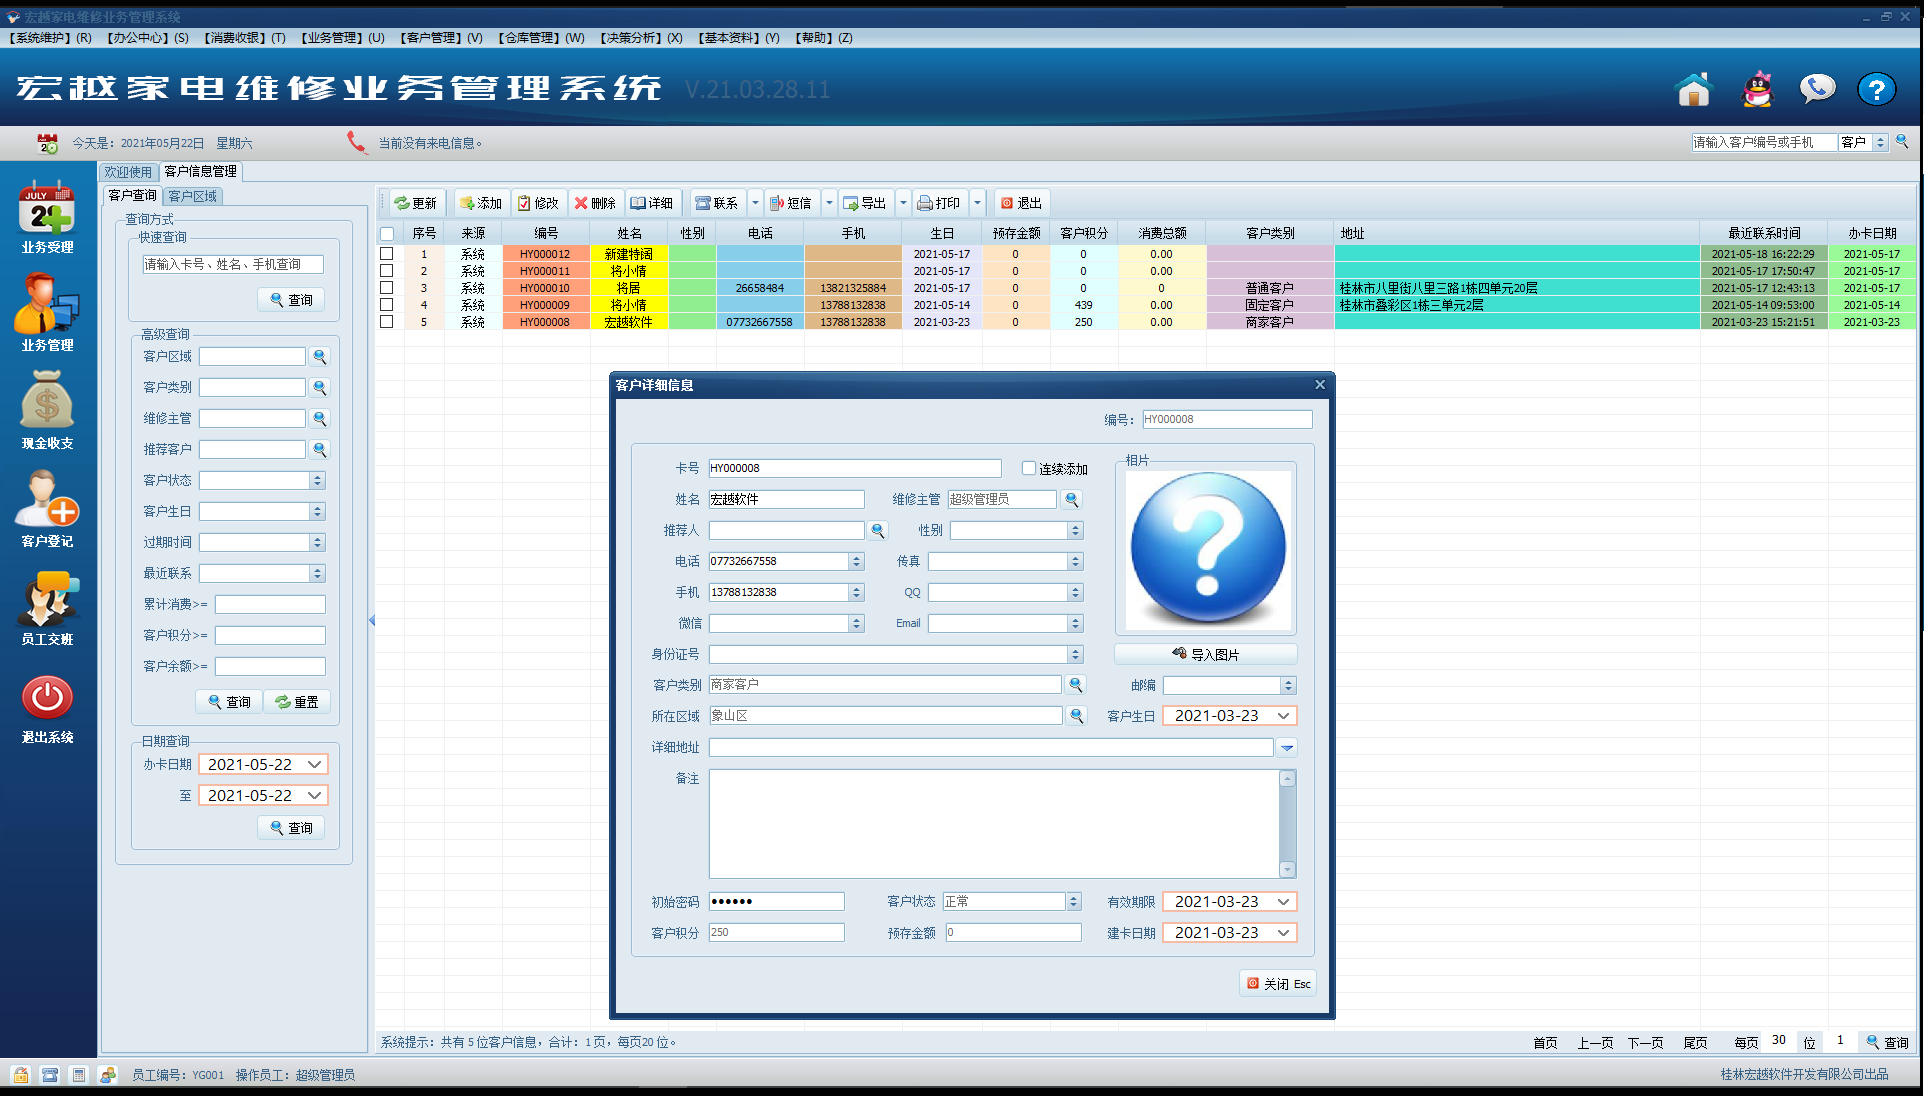Open 【业务管理】 menu in menu bar

tap(343, 38)
